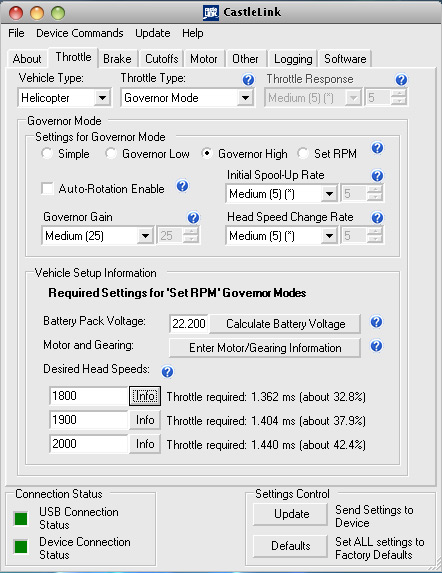The width and height of the screenshot is (442, 573).
Task: Click the 1900 head speed input field
Action: [89, 420]
